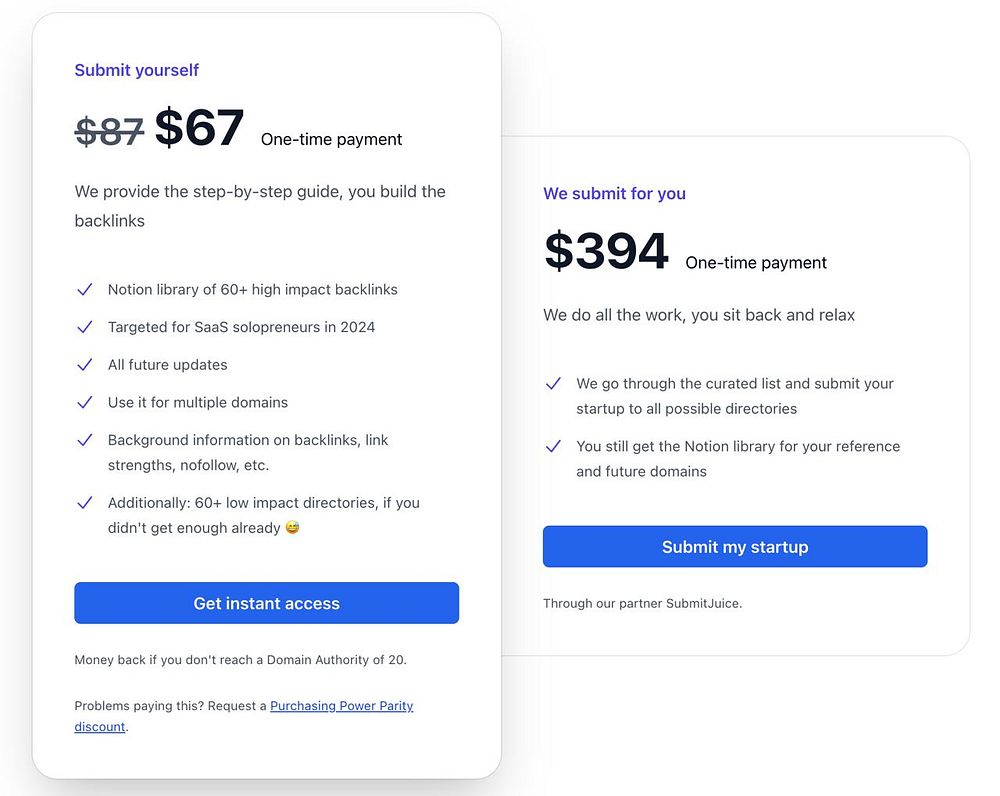The height and width of the screenshot is (796, 1000).
Task: Open the Purchasing Power Parity discount link
Action: 341,706
